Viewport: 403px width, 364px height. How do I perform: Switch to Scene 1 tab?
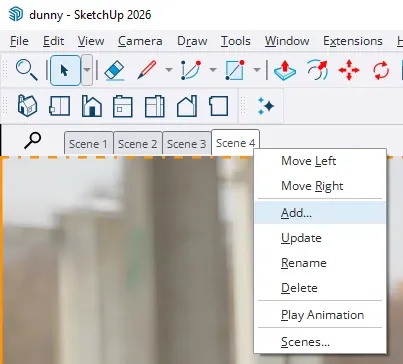[x=88, y=144]
